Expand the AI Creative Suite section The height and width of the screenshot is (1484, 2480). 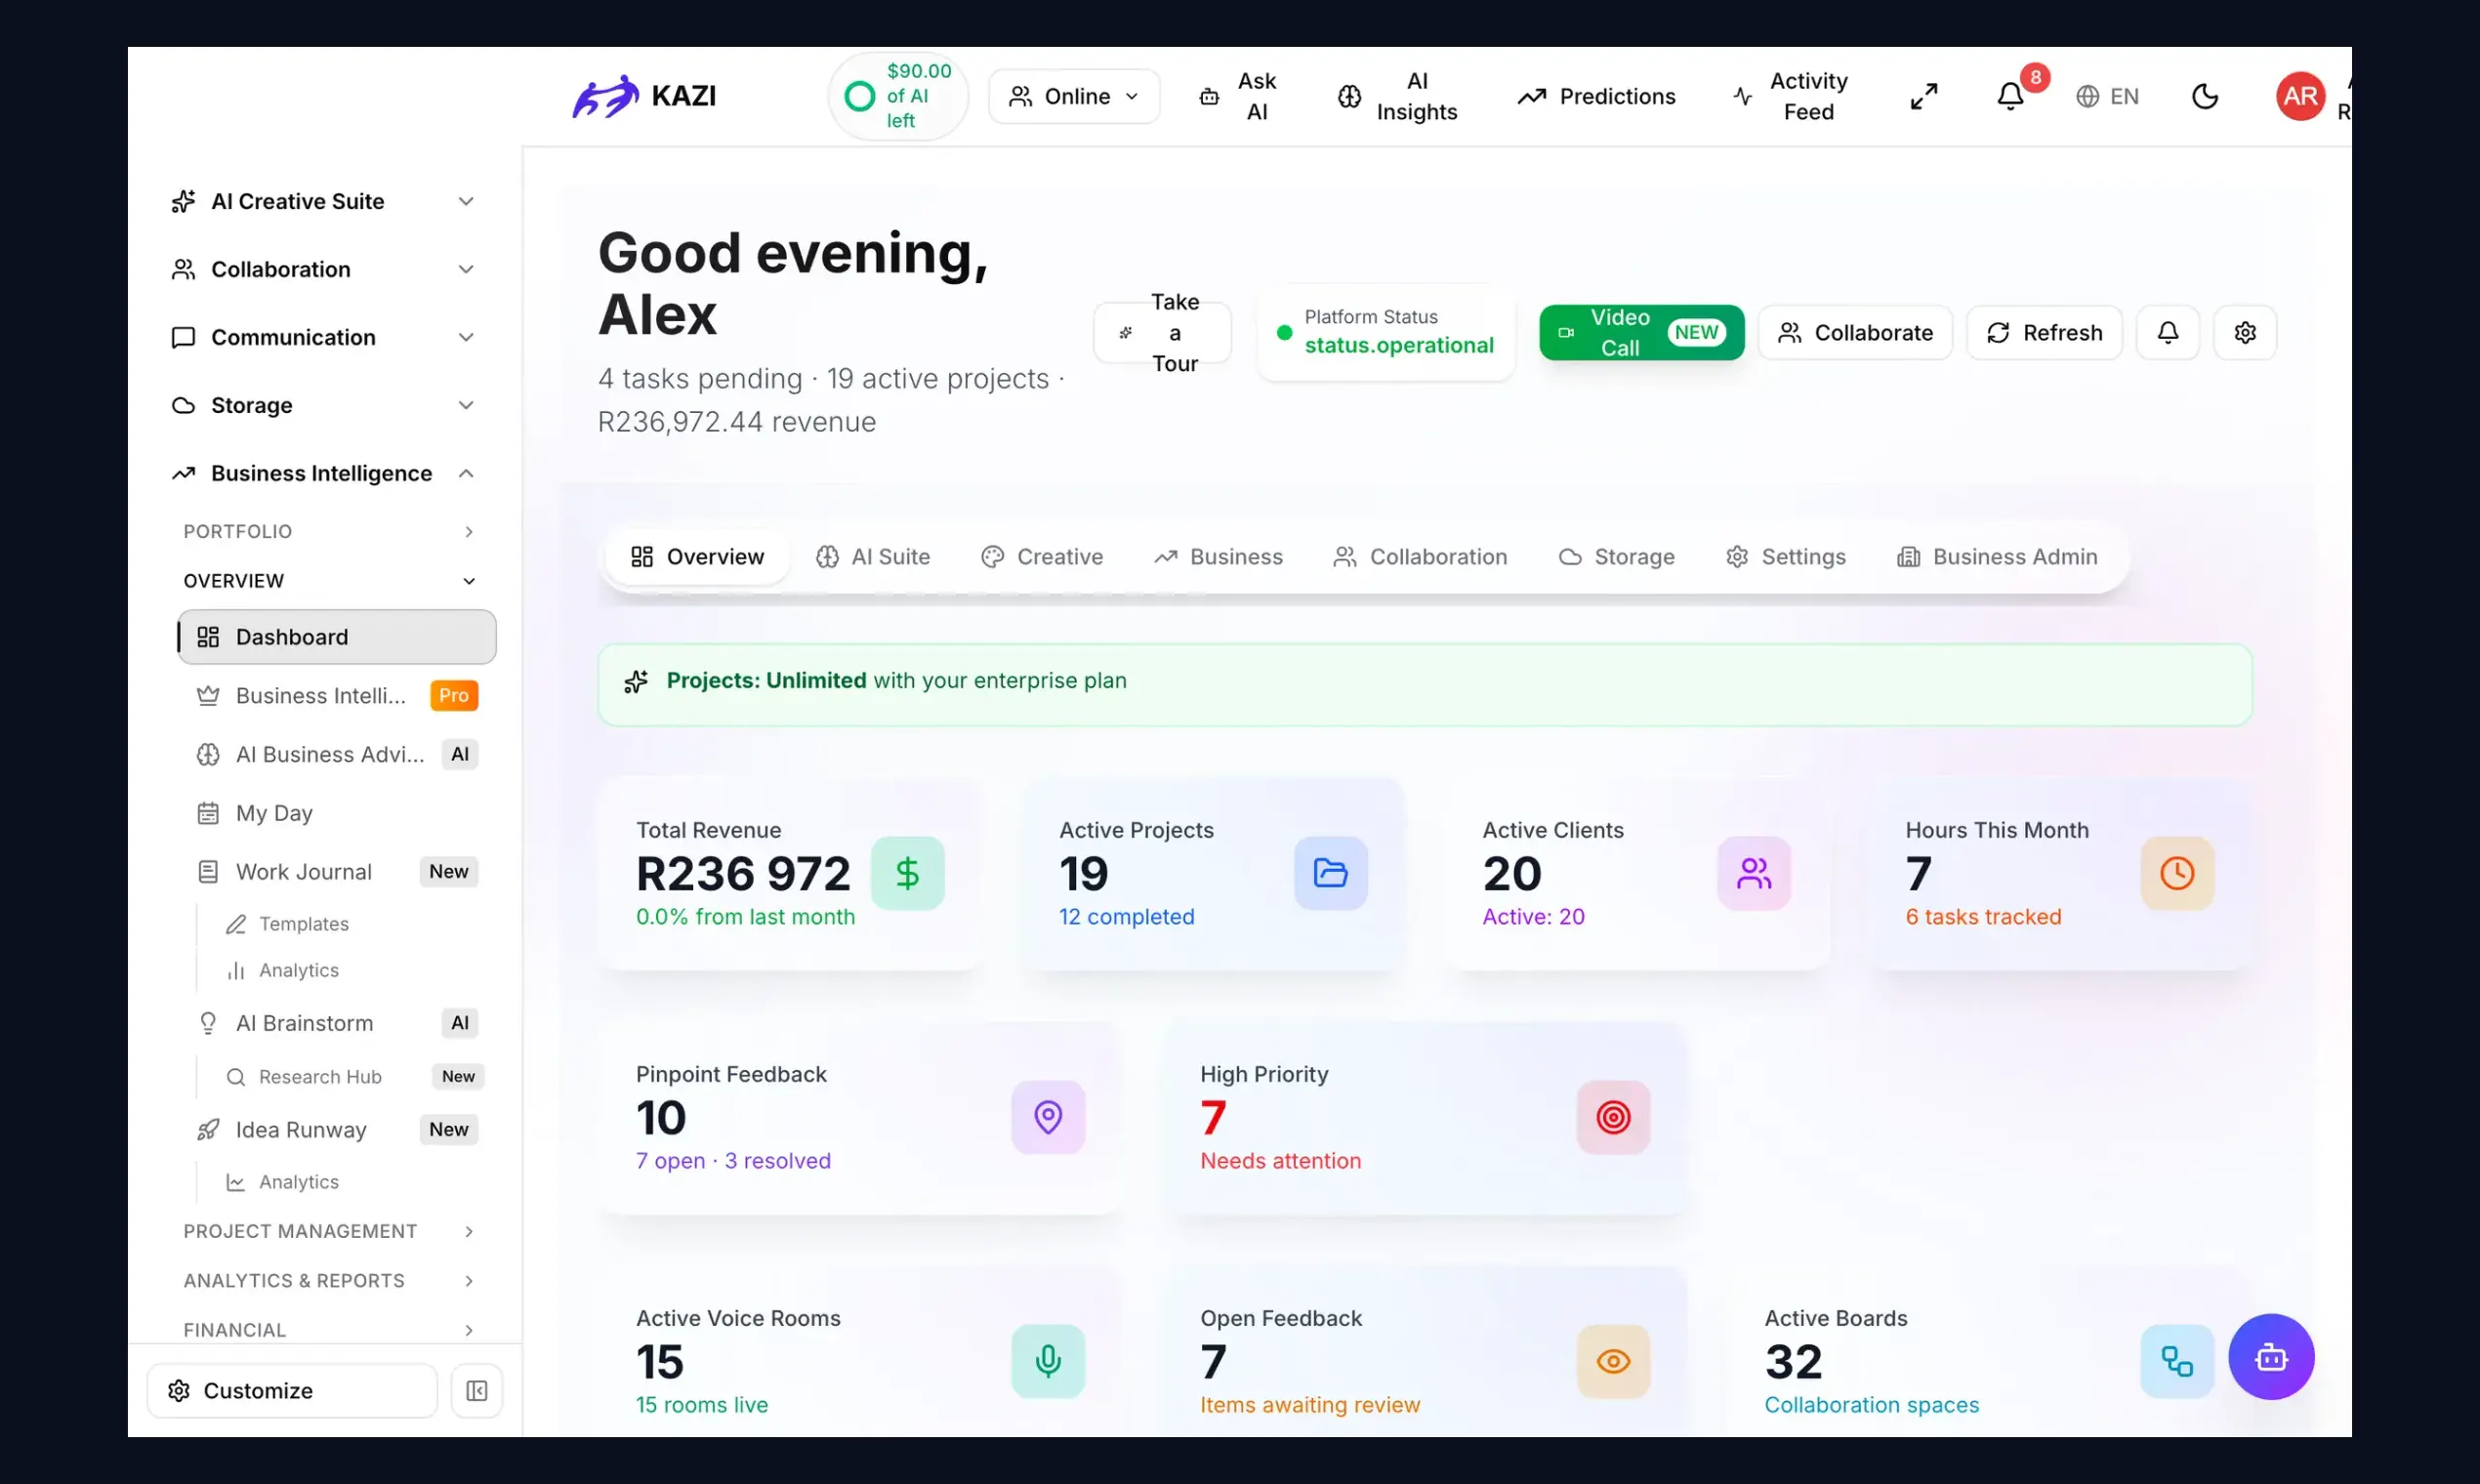(323, 201)
